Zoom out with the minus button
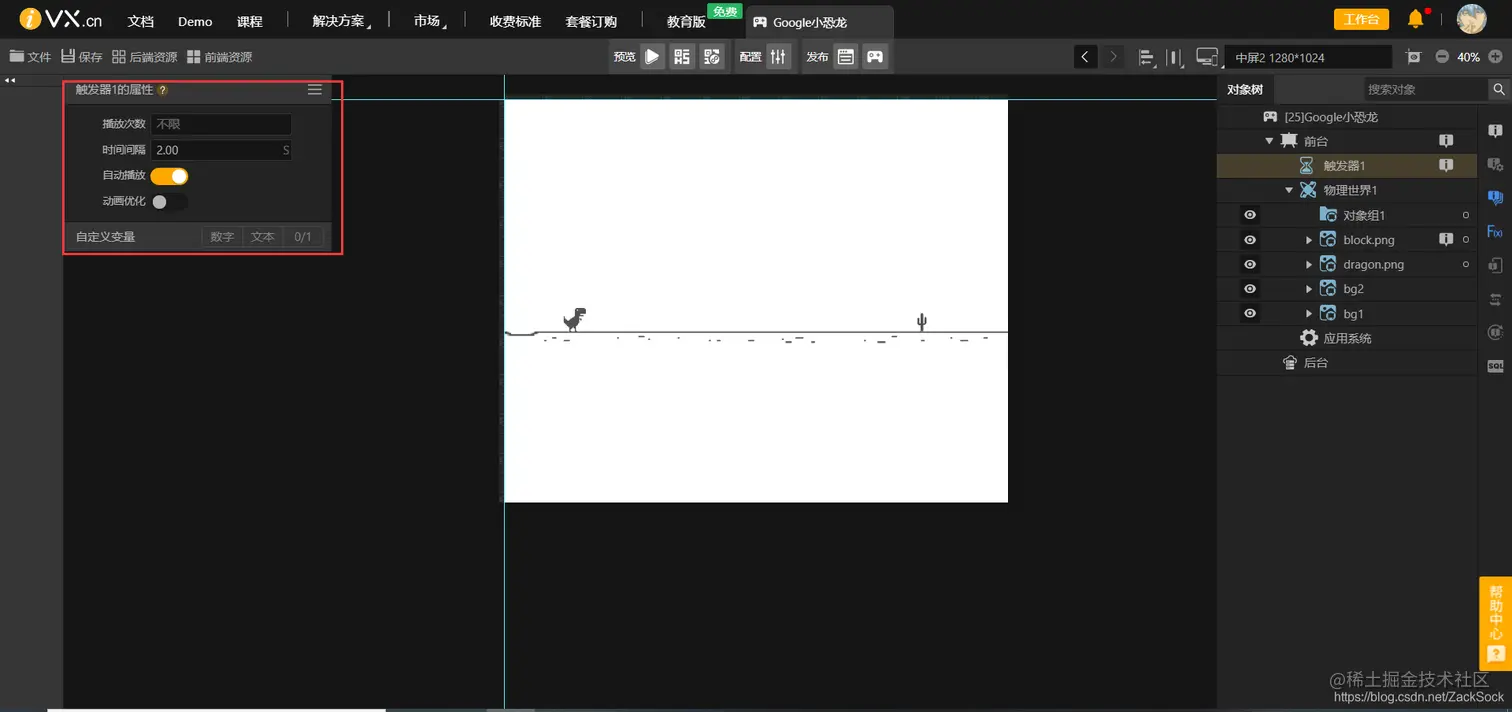The width and height of the screenshot is (1512, 712). pos(1442,57)
